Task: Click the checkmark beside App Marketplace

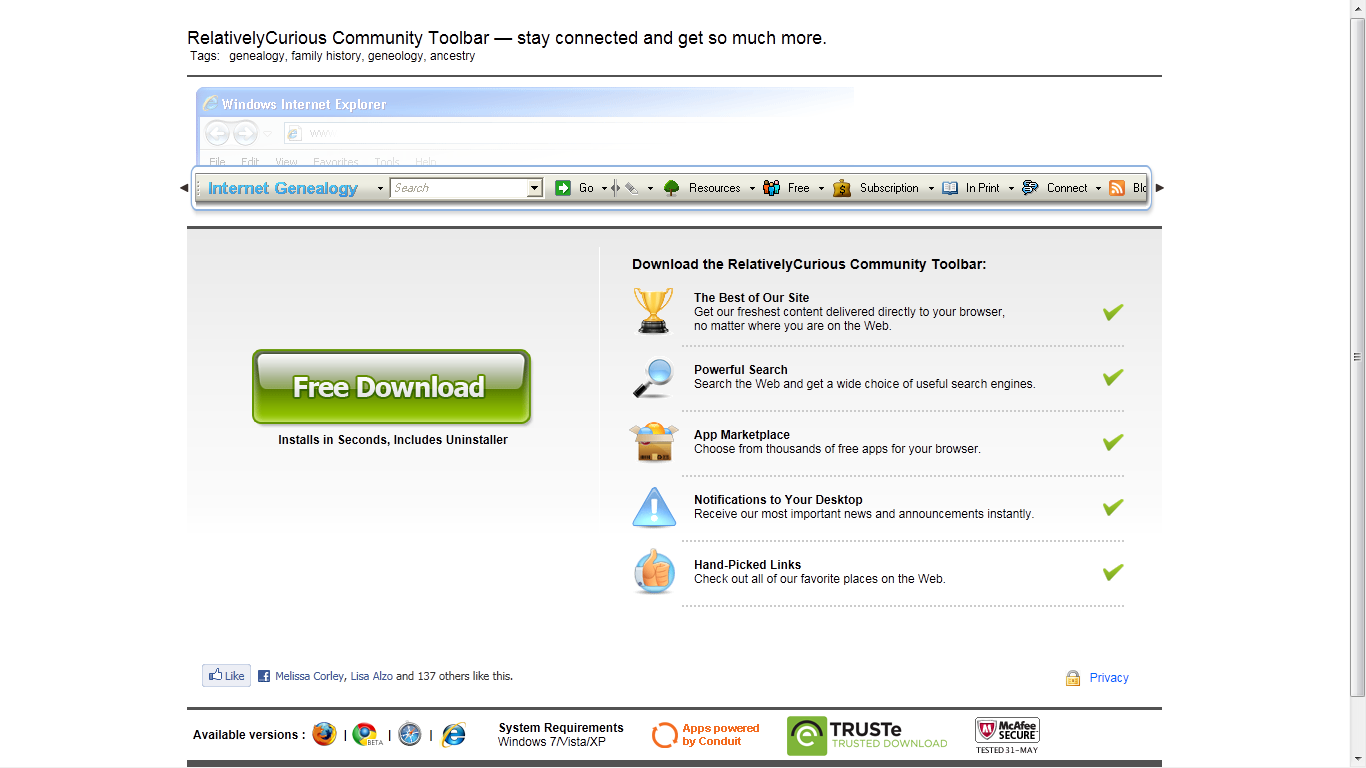Action: tap(1113, 442)
